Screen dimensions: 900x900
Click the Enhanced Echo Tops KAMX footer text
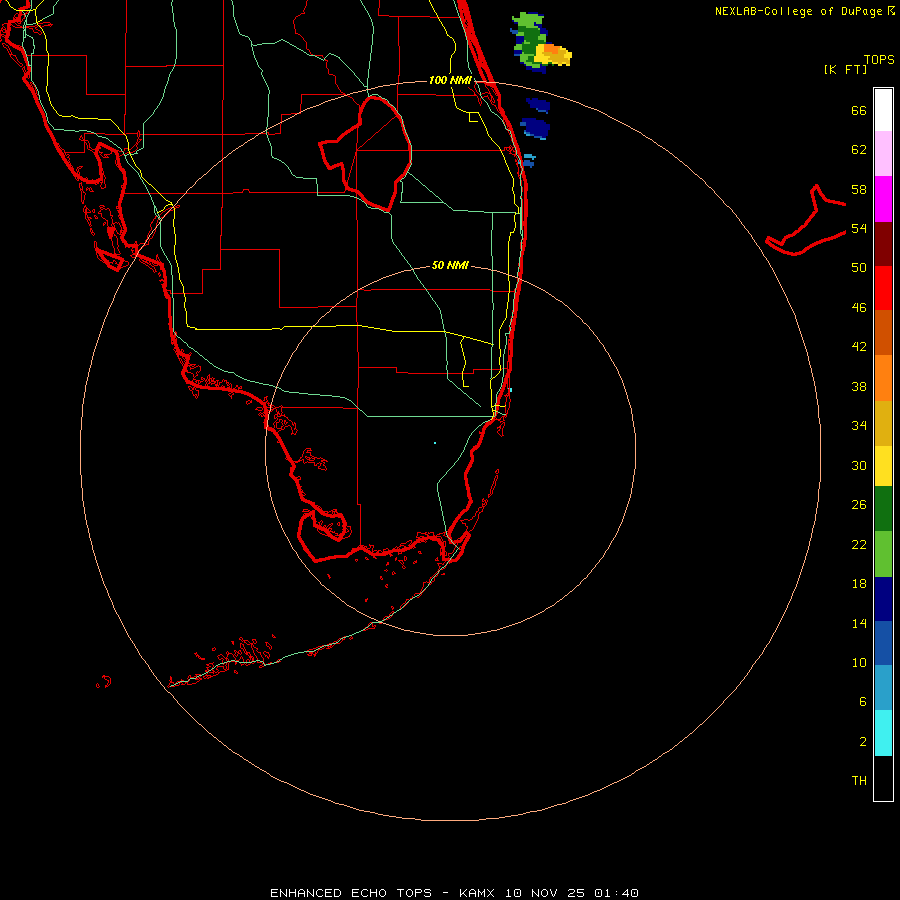(454, 893)
